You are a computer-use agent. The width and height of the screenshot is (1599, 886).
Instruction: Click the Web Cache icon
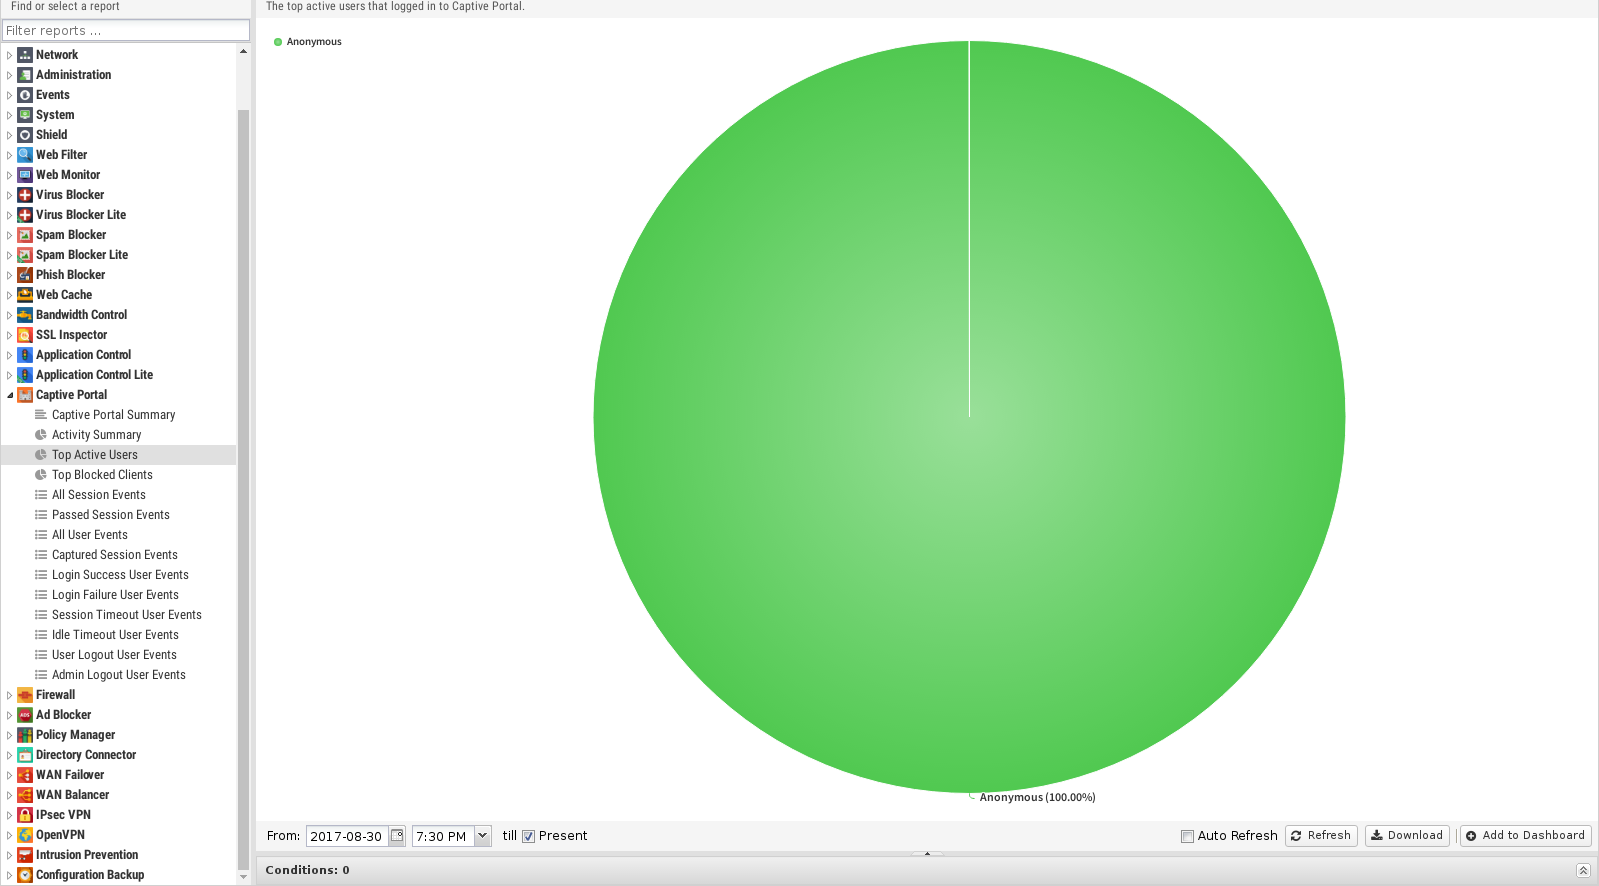[x=25, y=295]
